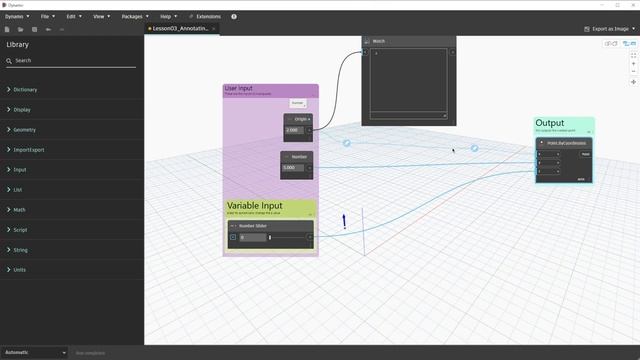
Task: Click the Origin x node value 2.000
Action: coord(295,130)
